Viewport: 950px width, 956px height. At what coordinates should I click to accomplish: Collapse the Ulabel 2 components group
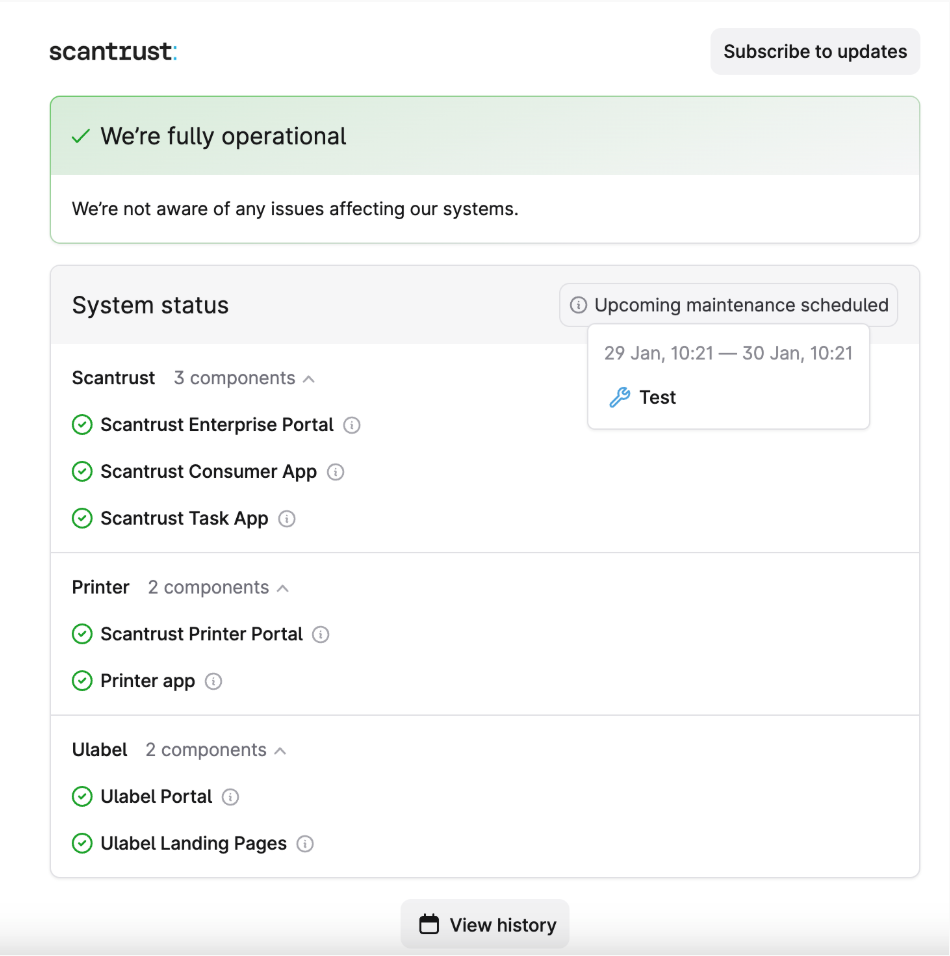[x=216, y=750]
